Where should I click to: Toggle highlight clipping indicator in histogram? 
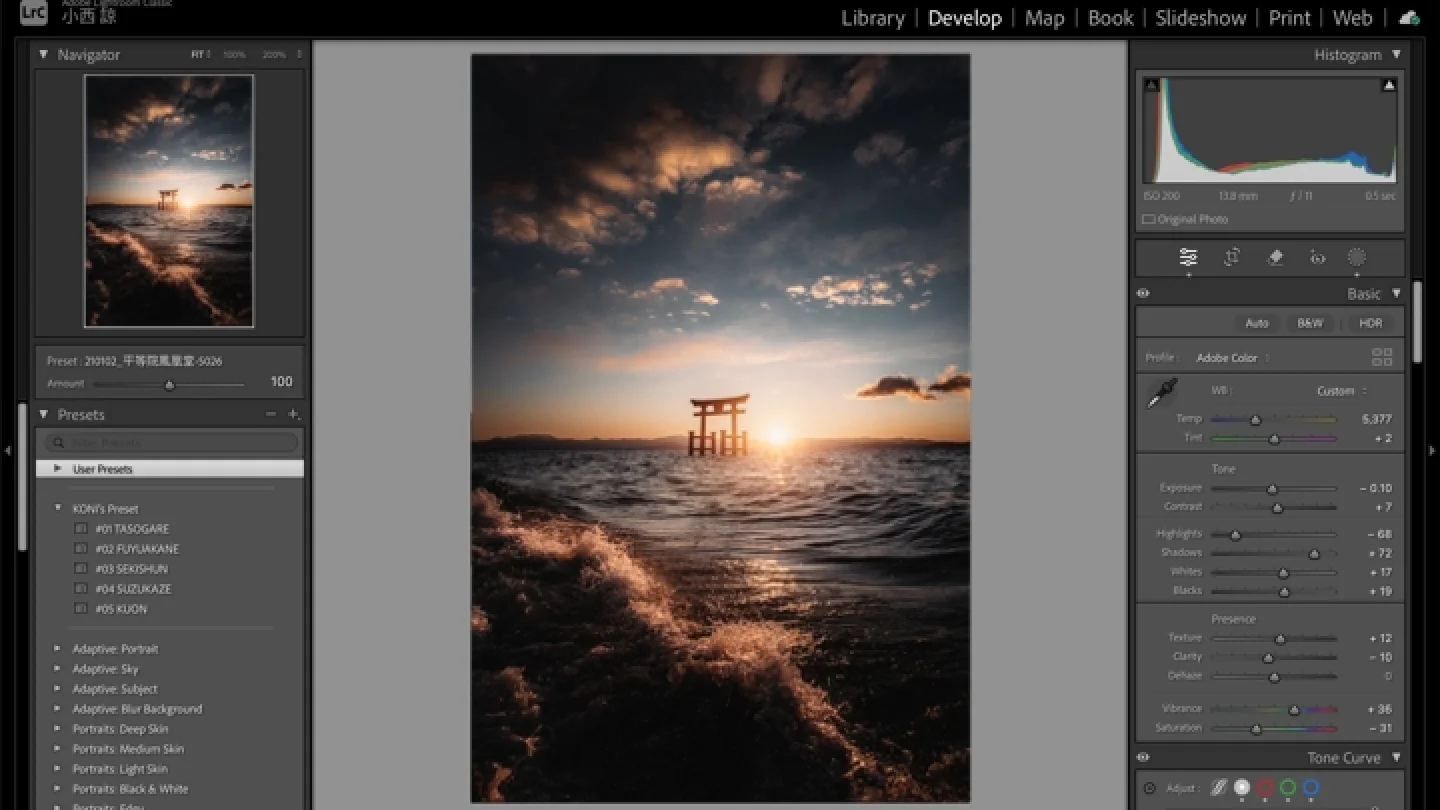tap(1389, 85)
